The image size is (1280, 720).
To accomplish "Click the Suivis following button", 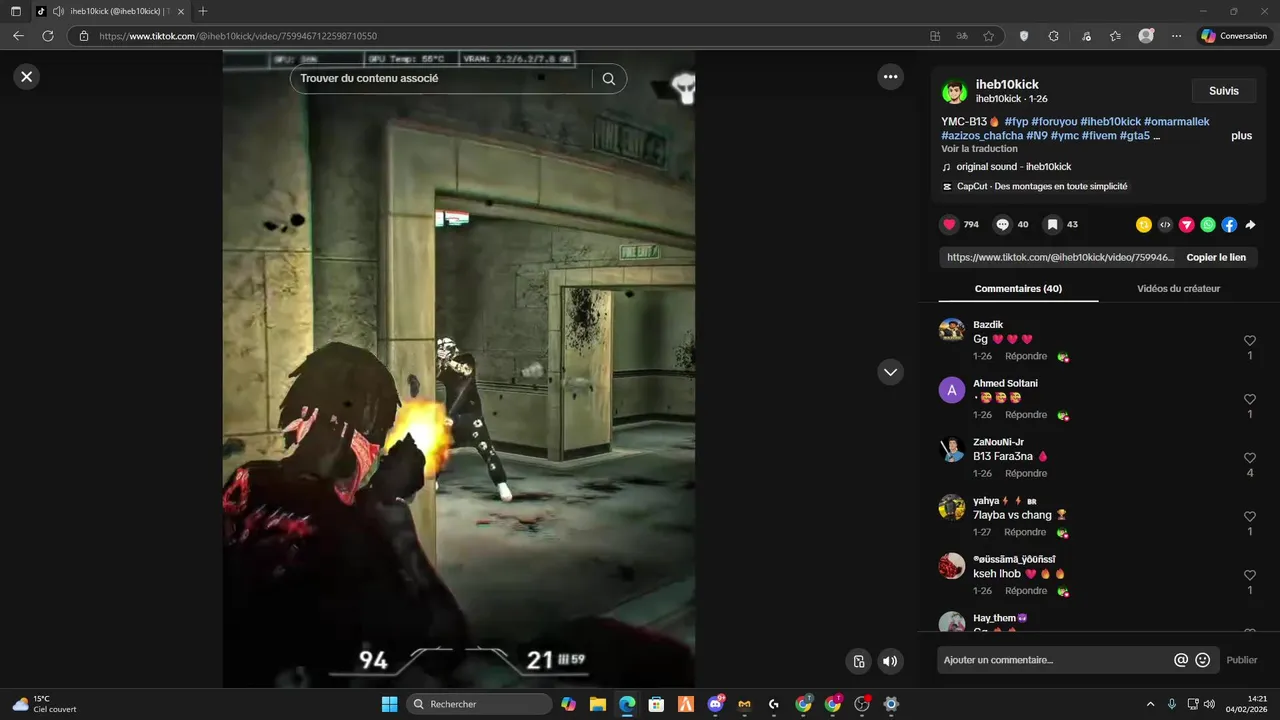I will click(1224, 91).
